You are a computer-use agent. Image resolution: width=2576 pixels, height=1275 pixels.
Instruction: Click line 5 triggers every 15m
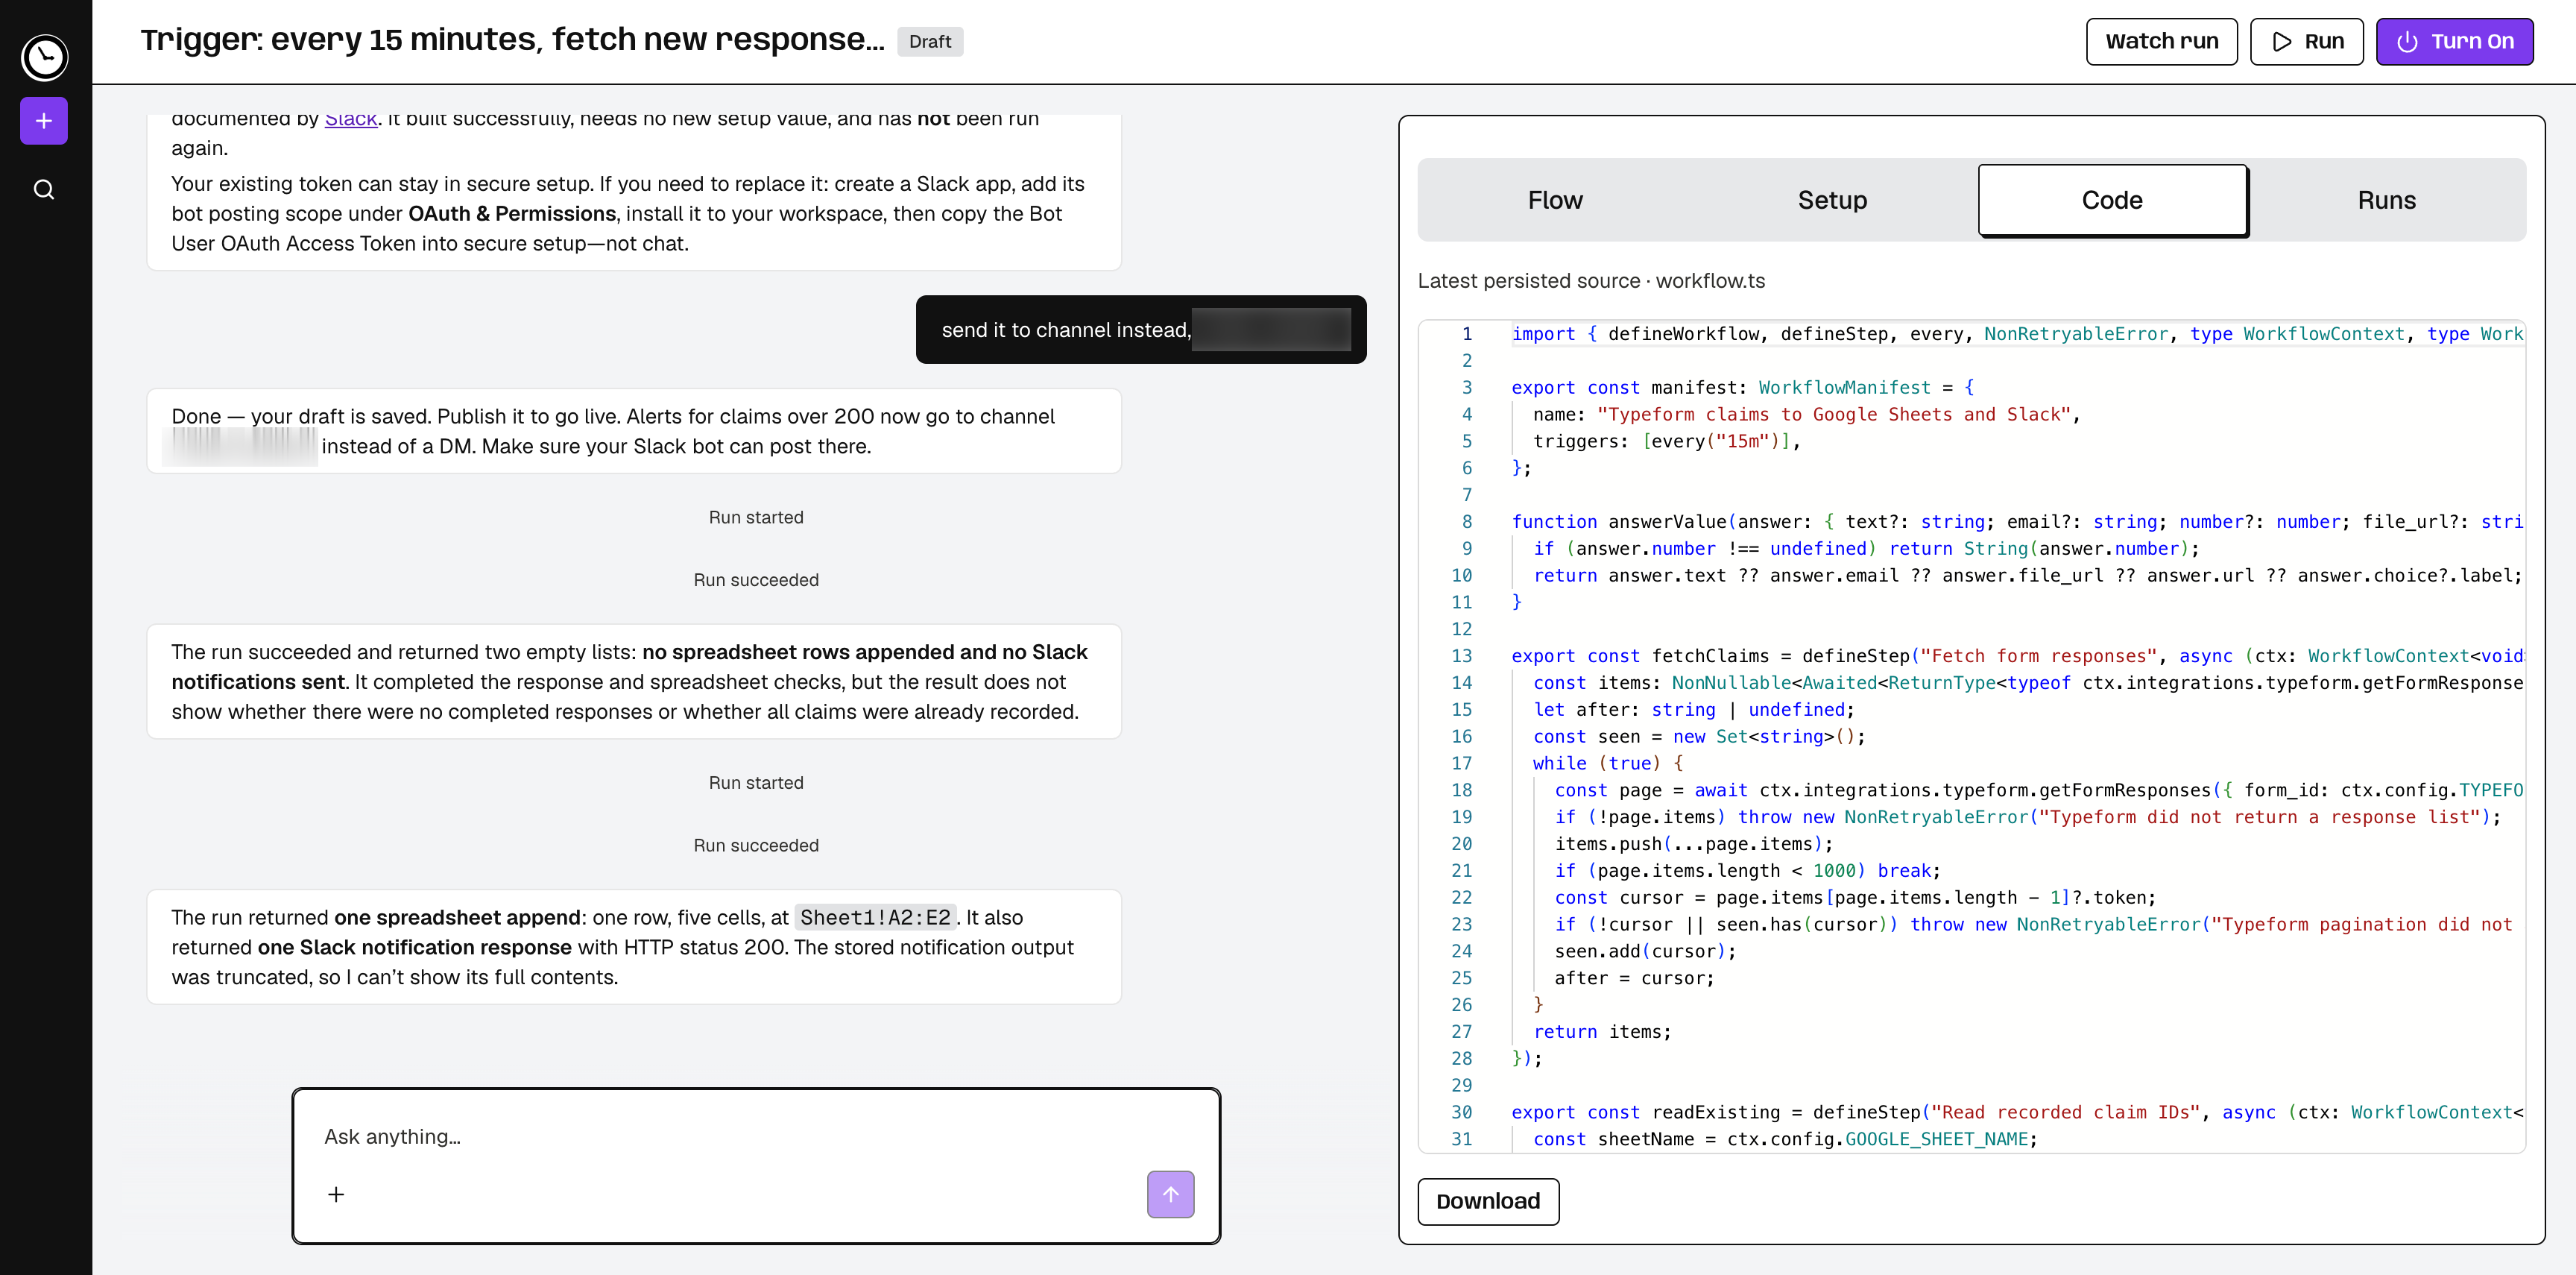pyautogui.click(x=1666, y=441)
